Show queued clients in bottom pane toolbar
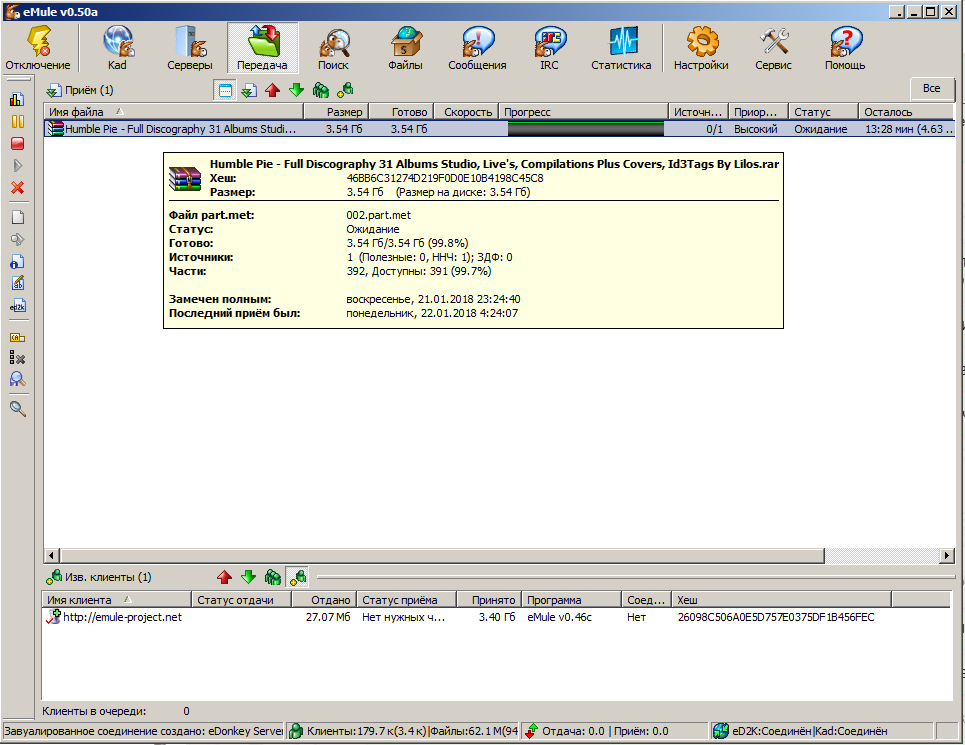This screenshot has height=745, width=965. coord(273,577)
